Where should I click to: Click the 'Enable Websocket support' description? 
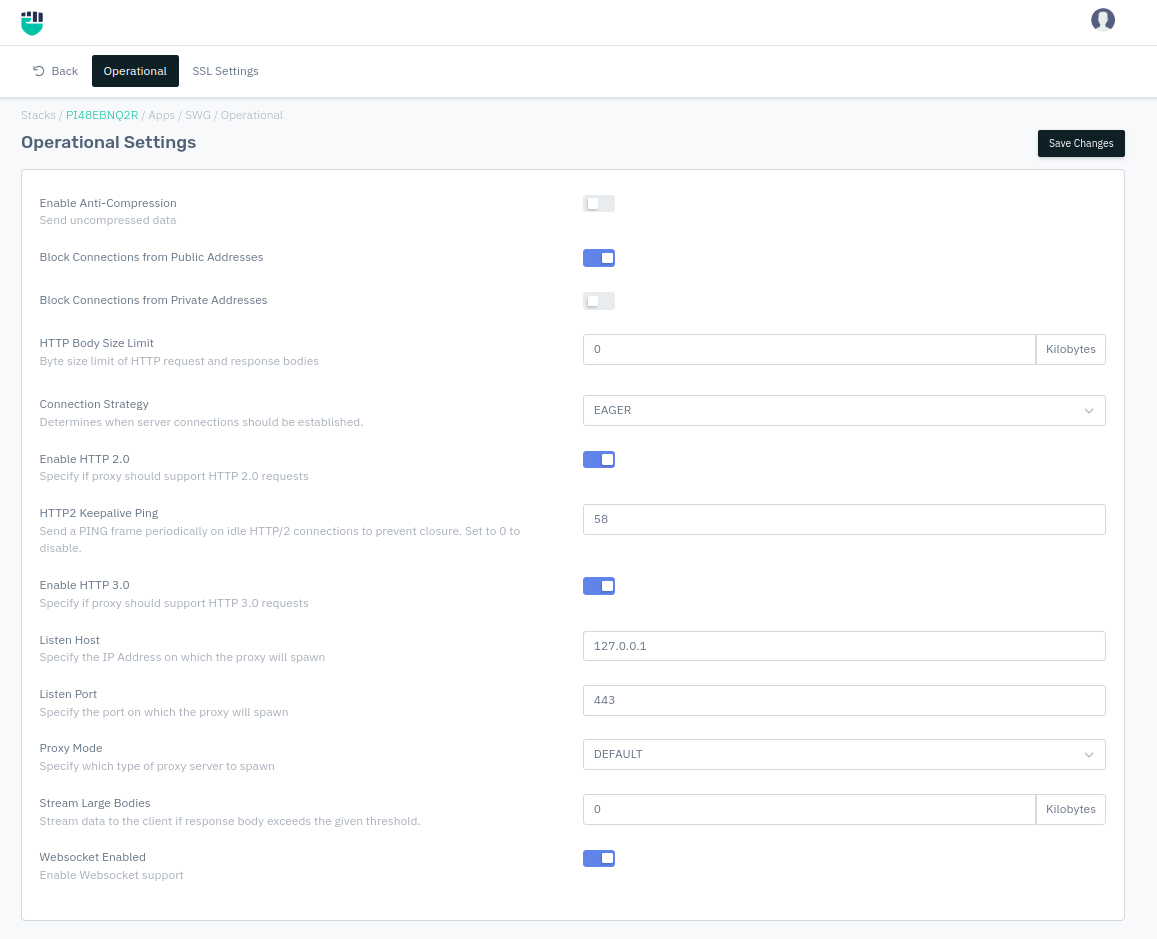coord(111,875)
